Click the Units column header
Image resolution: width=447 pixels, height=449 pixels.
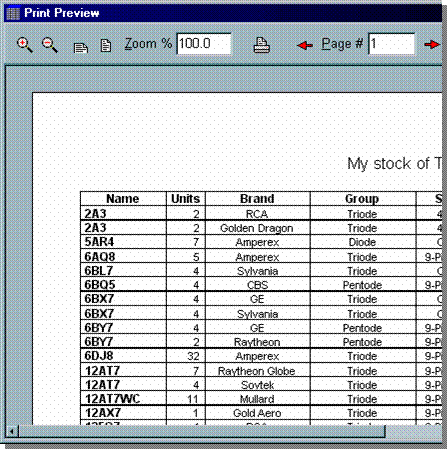pyautogui.click(x=185, y=199)
